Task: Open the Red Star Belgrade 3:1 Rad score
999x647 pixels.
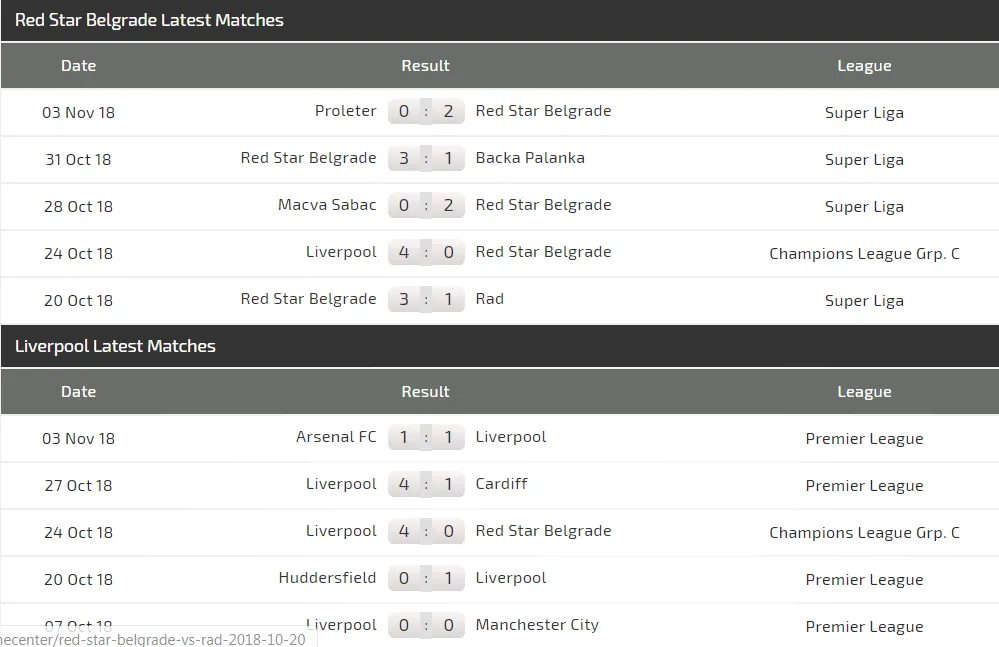Action: [426, 300]
